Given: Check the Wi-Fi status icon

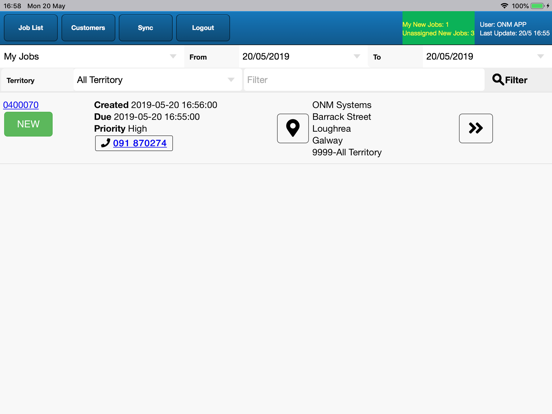Looking at the screenshot, I should pyautogui.click(x=504, y=6).
